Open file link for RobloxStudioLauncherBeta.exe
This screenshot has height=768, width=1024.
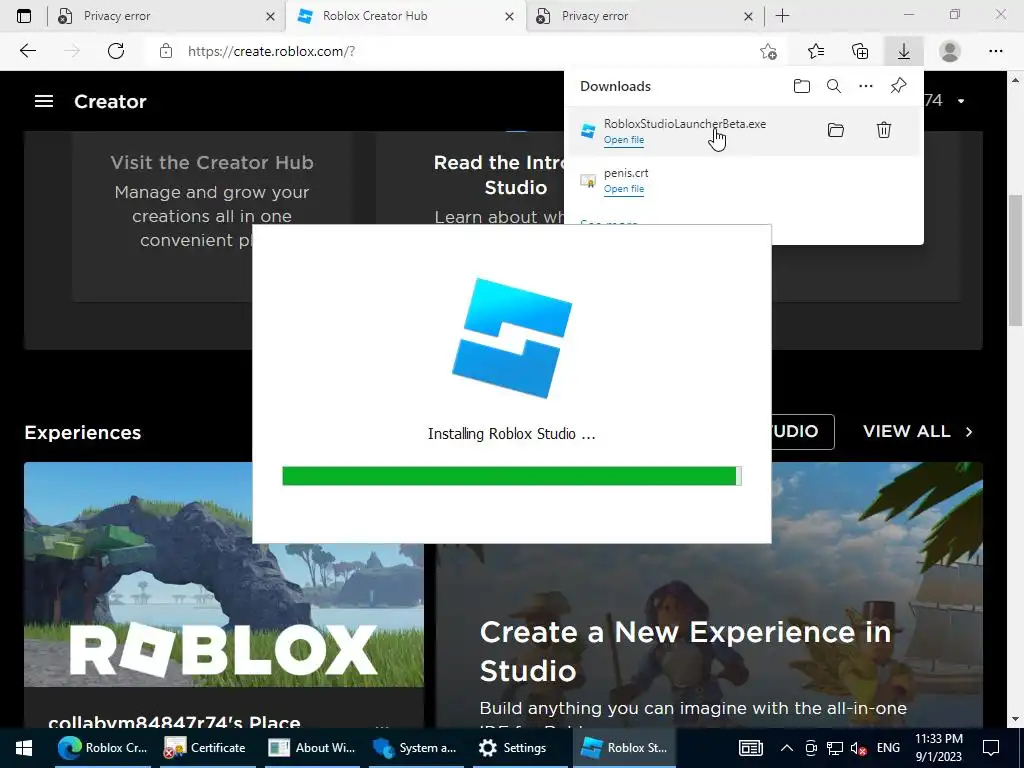[x=624, y=140]
